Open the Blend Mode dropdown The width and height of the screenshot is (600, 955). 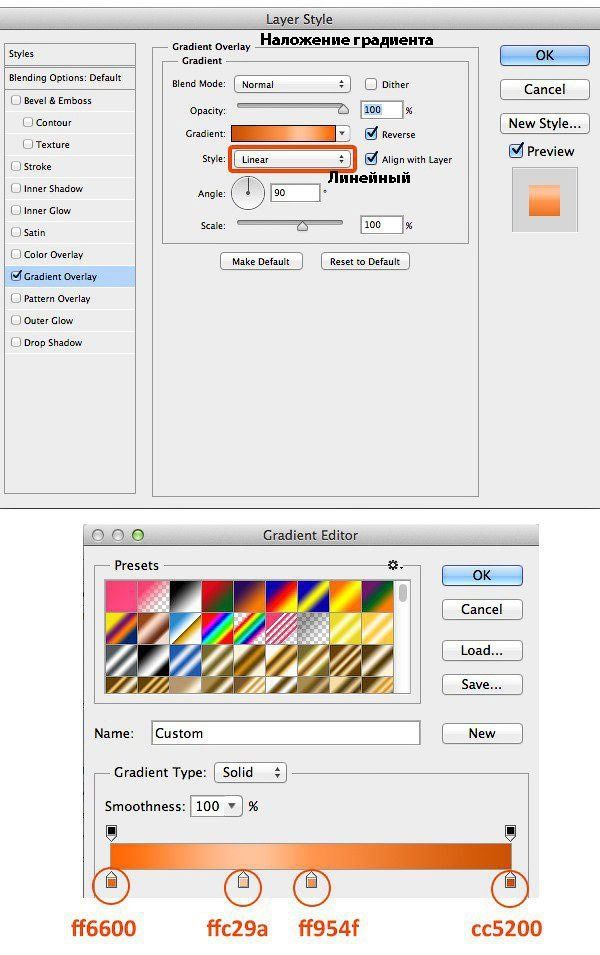tap(292, 84)
